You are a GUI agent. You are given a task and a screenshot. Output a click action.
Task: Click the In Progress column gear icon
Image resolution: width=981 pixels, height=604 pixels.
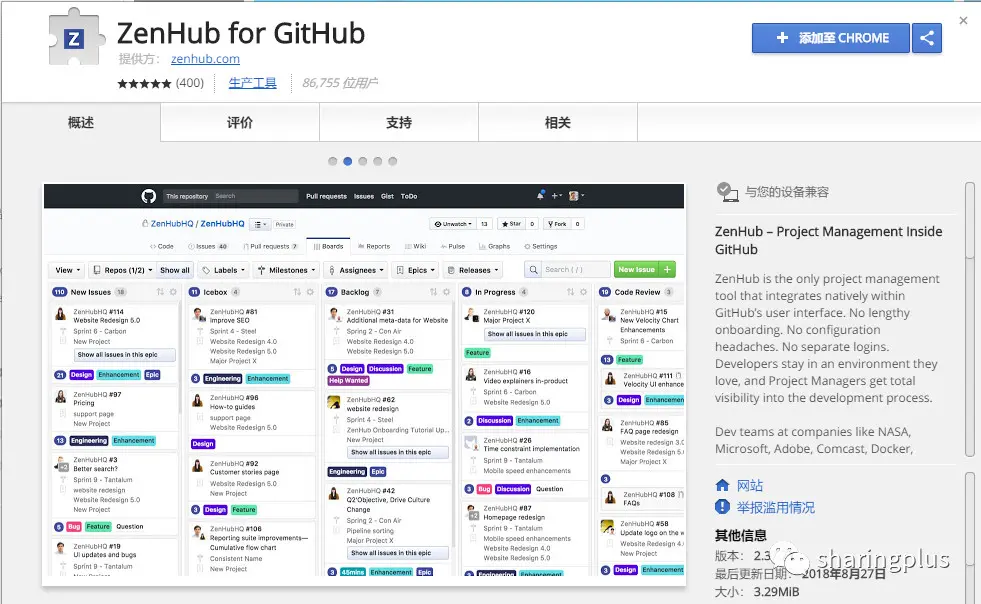point(583,292)
